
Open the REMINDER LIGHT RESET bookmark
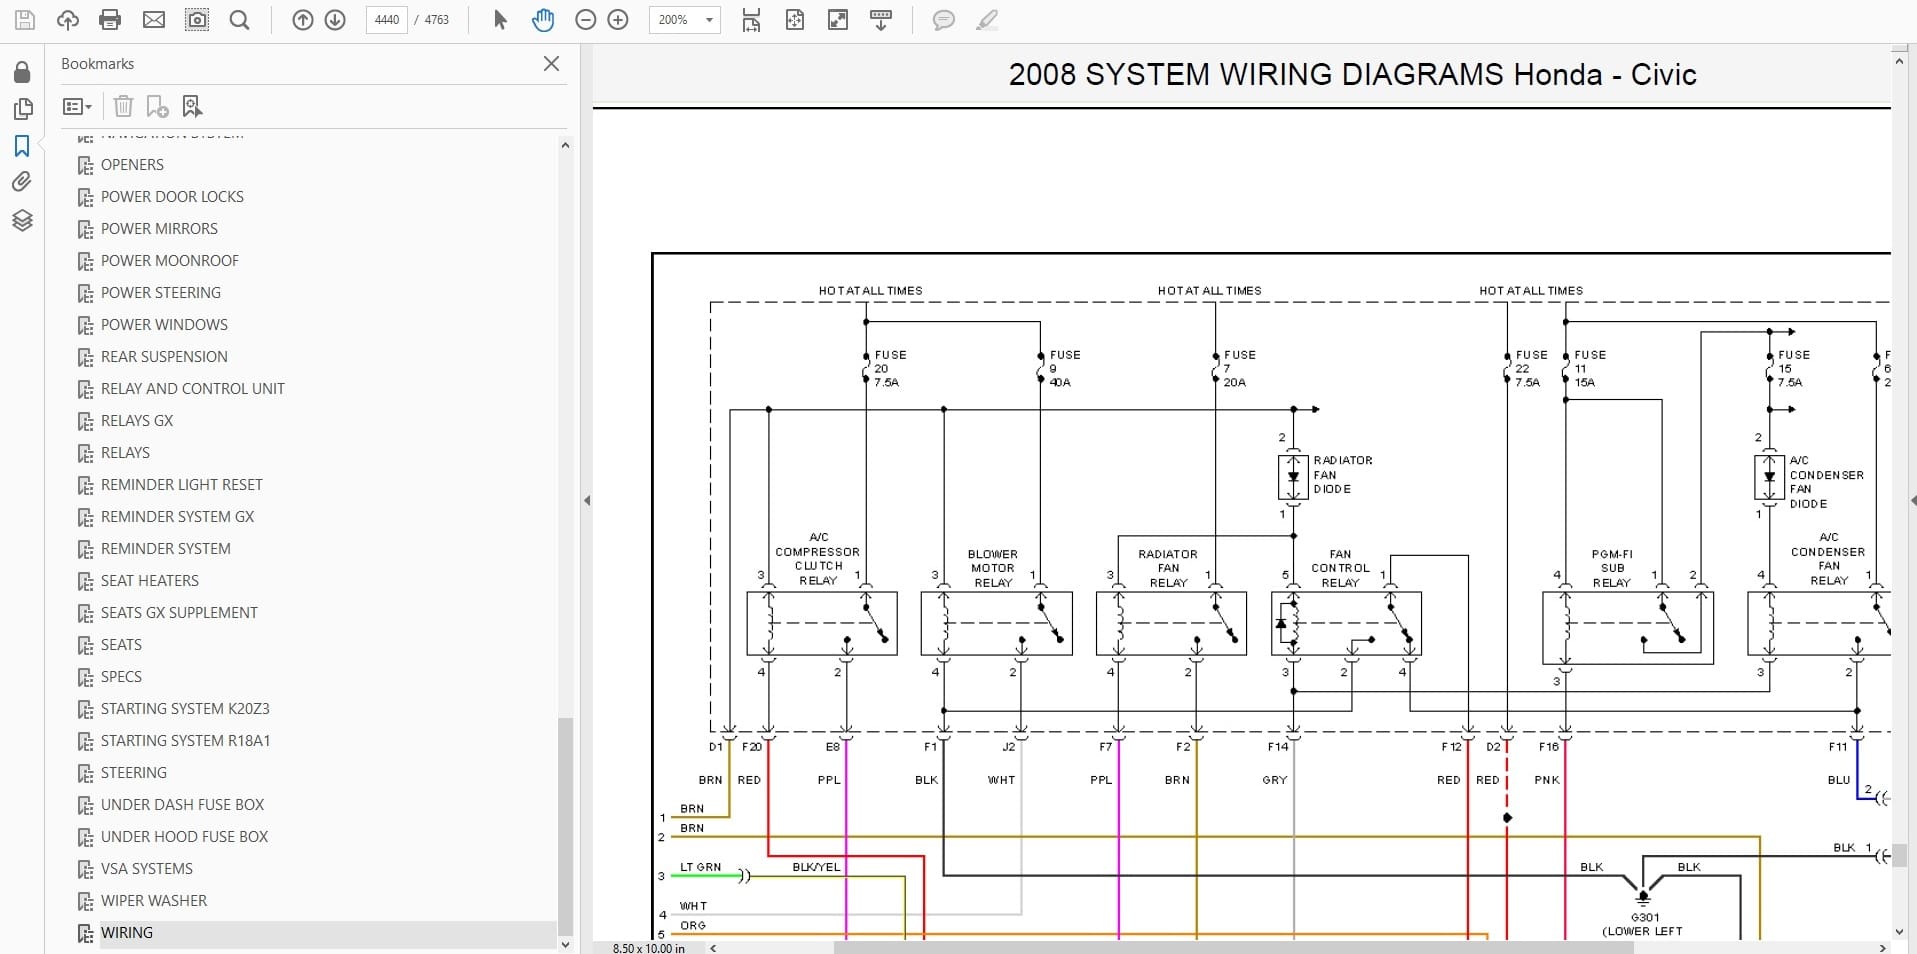[181, 484]
